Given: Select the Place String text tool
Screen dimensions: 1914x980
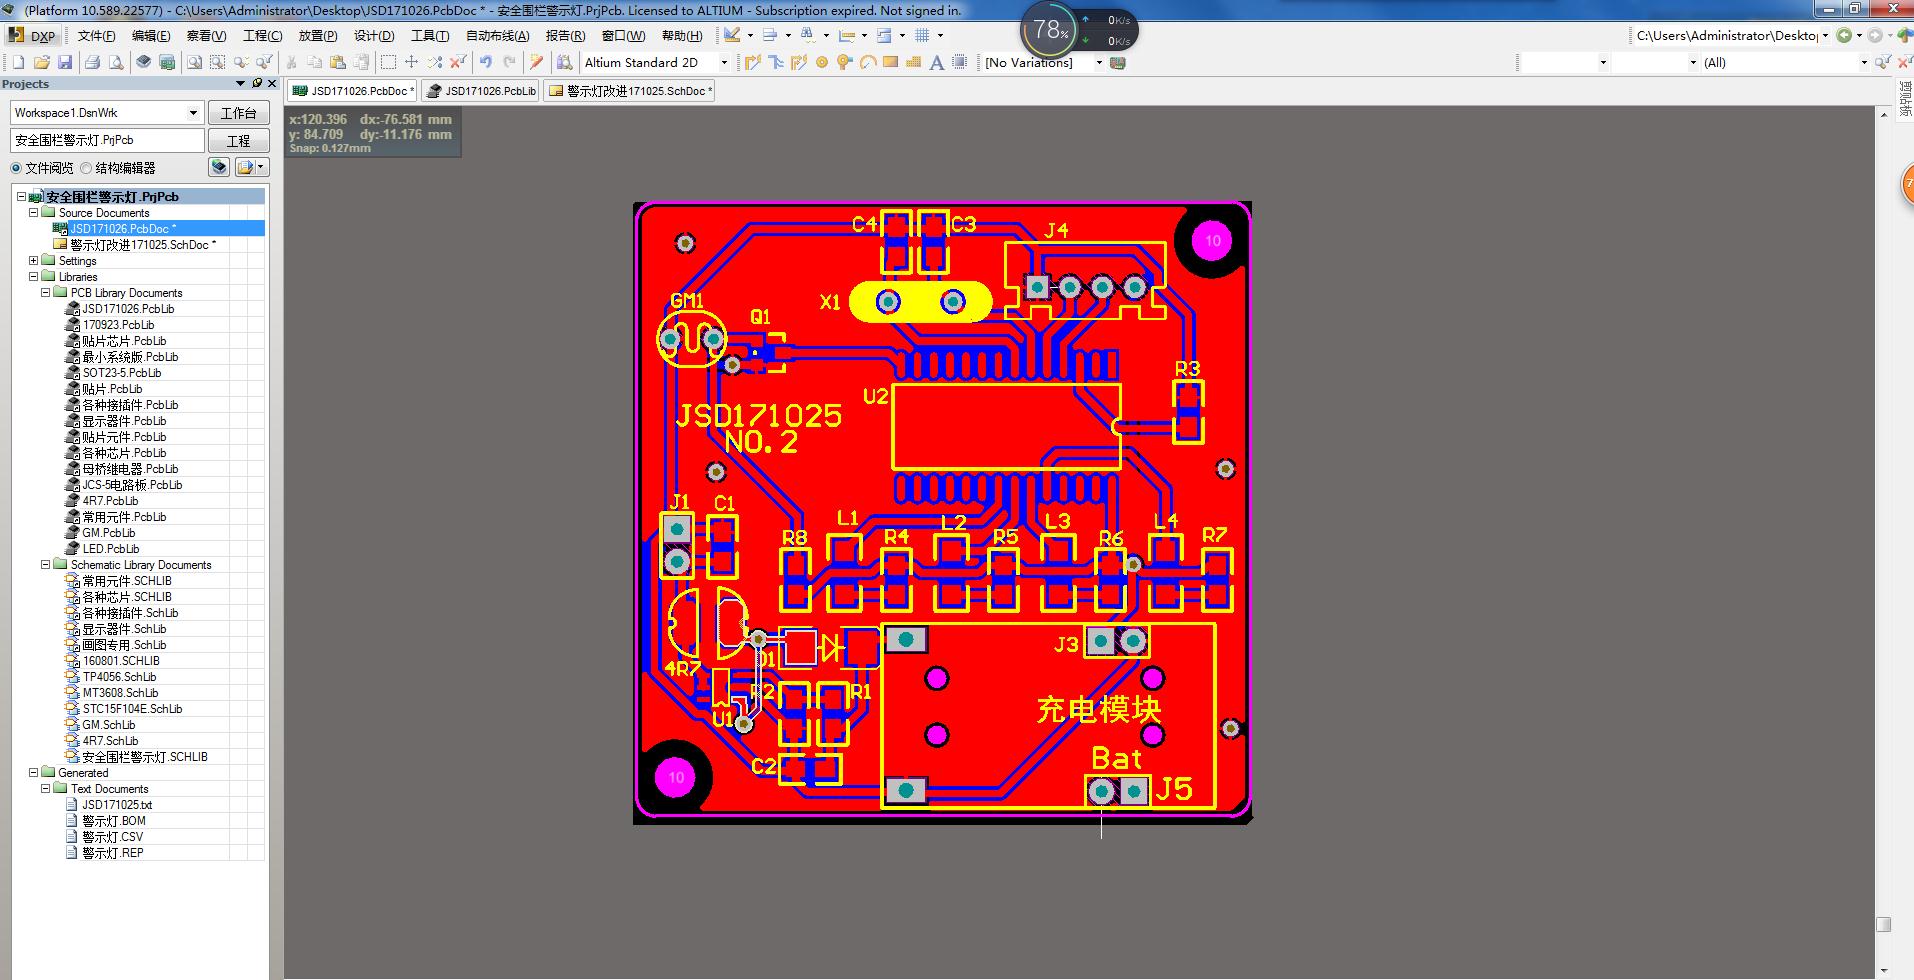Looking at the screenshot, I should 936,62.
